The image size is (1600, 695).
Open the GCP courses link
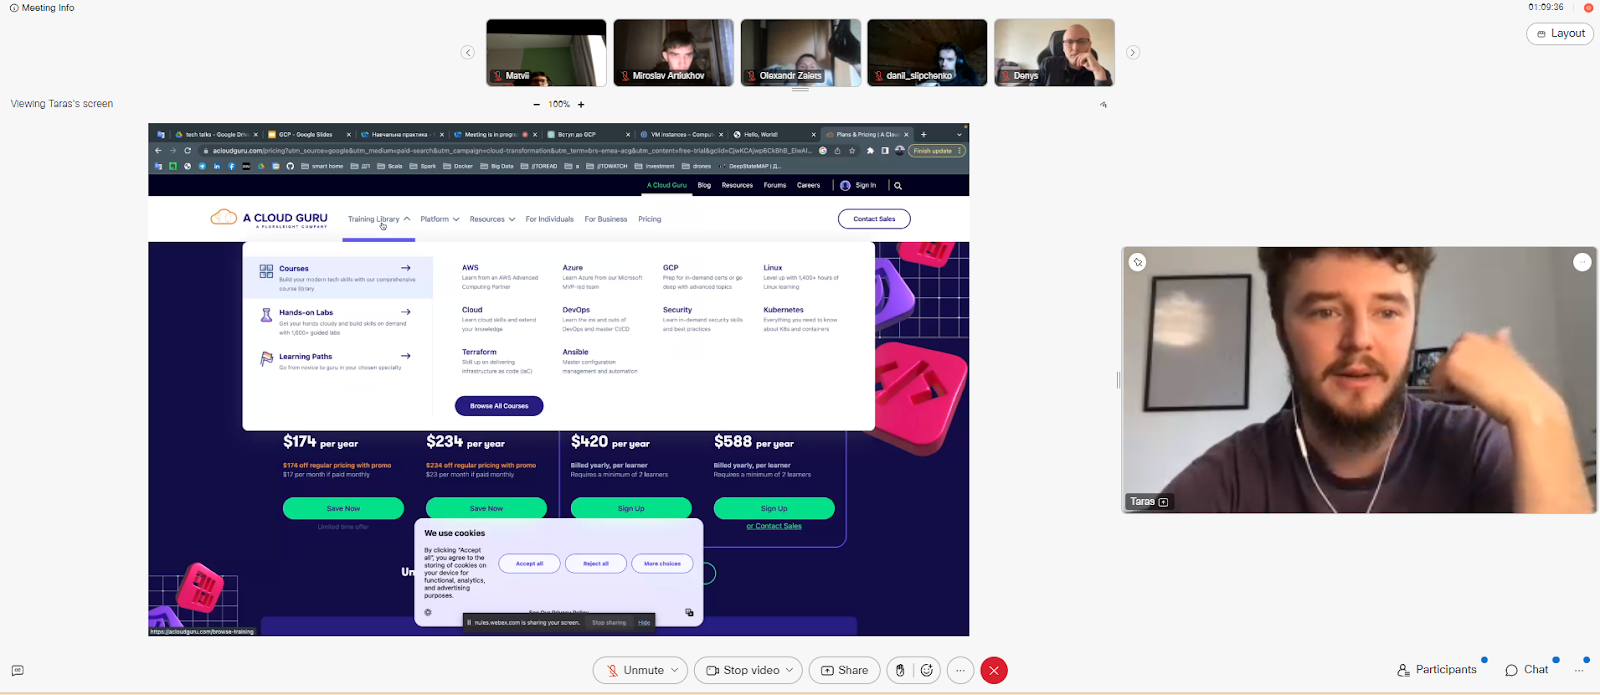point(670,268)
